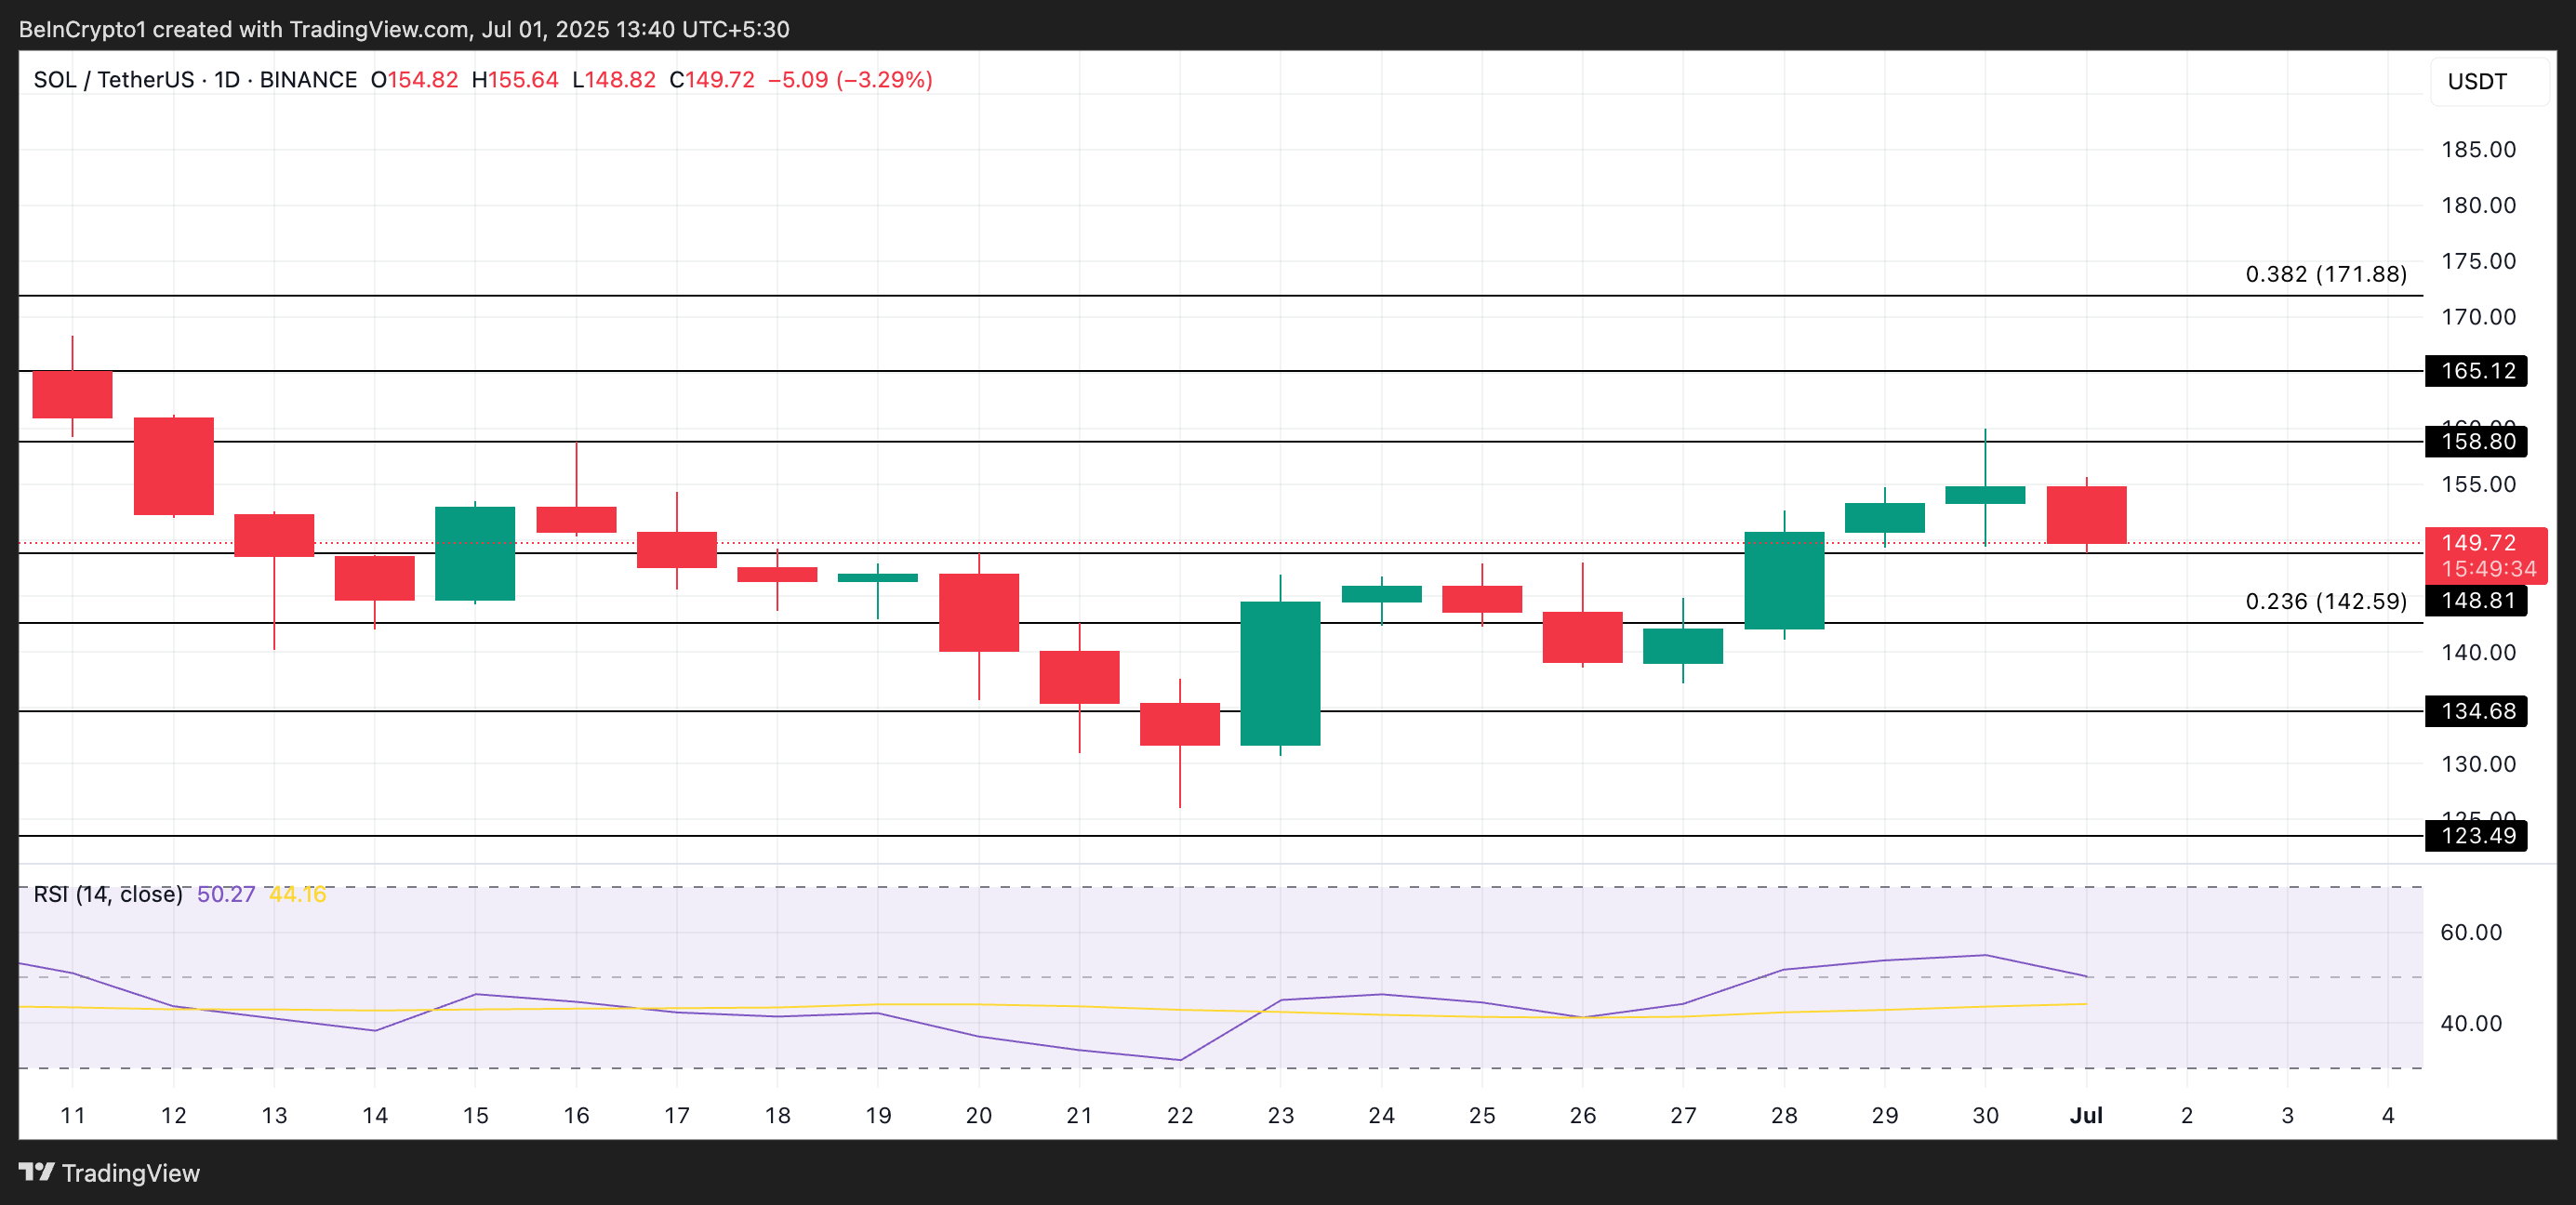Click the 123.49 support price label

[2477, 837]
